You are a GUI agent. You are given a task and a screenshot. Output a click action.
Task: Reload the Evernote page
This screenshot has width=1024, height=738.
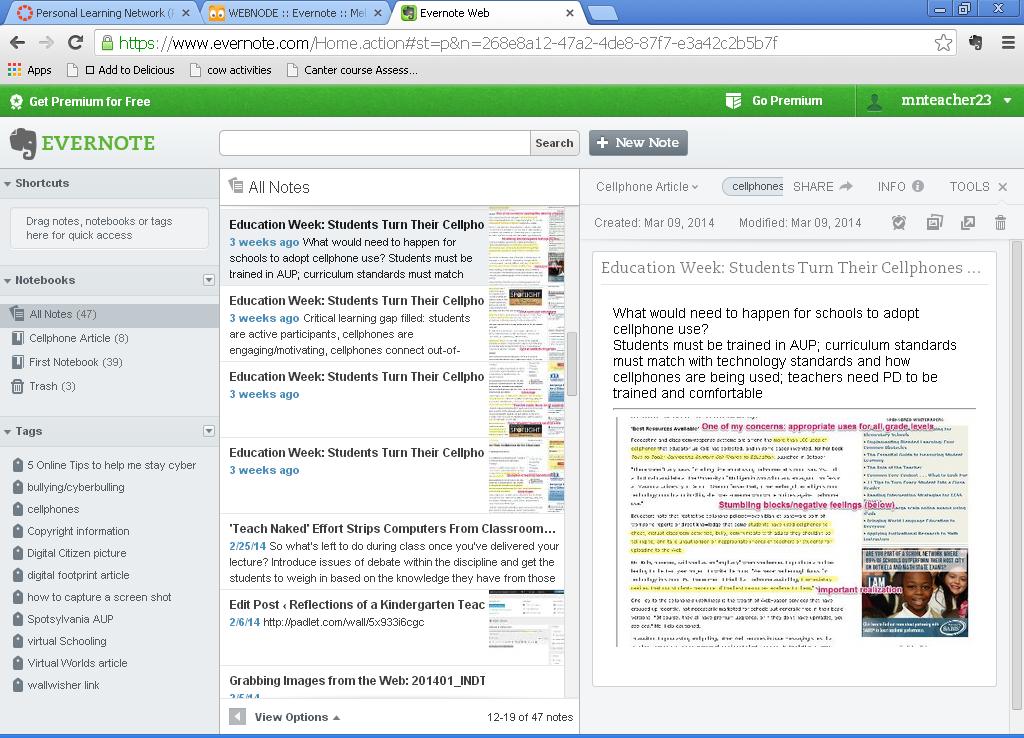point(76,43)
